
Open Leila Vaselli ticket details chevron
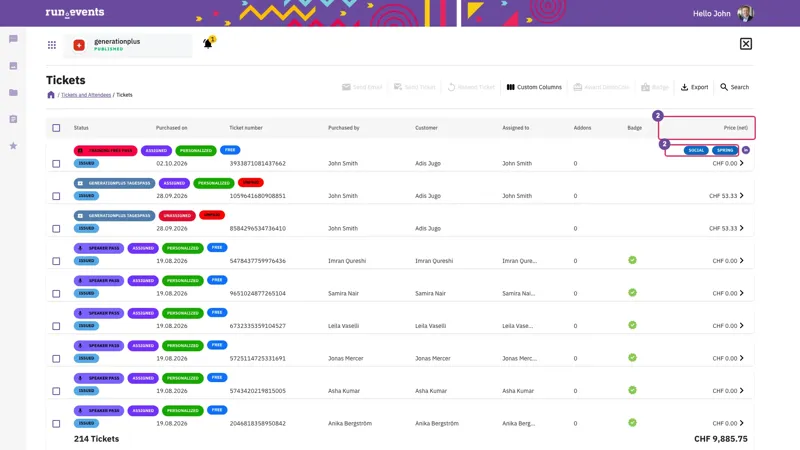click(741, 326)
